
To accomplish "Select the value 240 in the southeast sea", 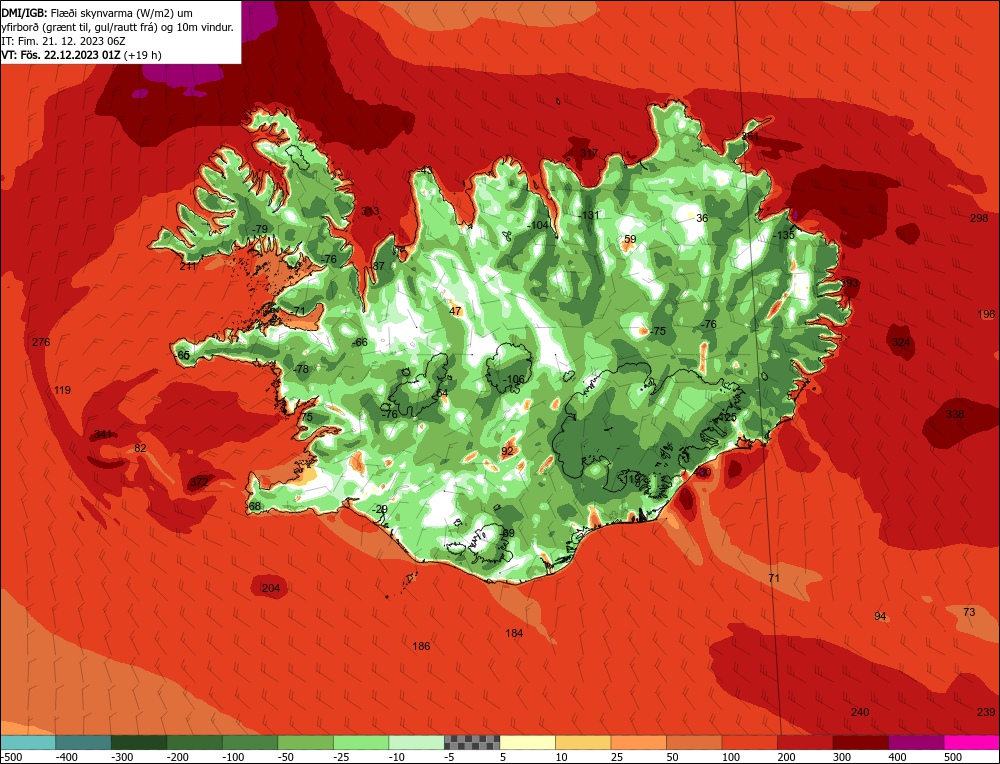I will point(860,712).
